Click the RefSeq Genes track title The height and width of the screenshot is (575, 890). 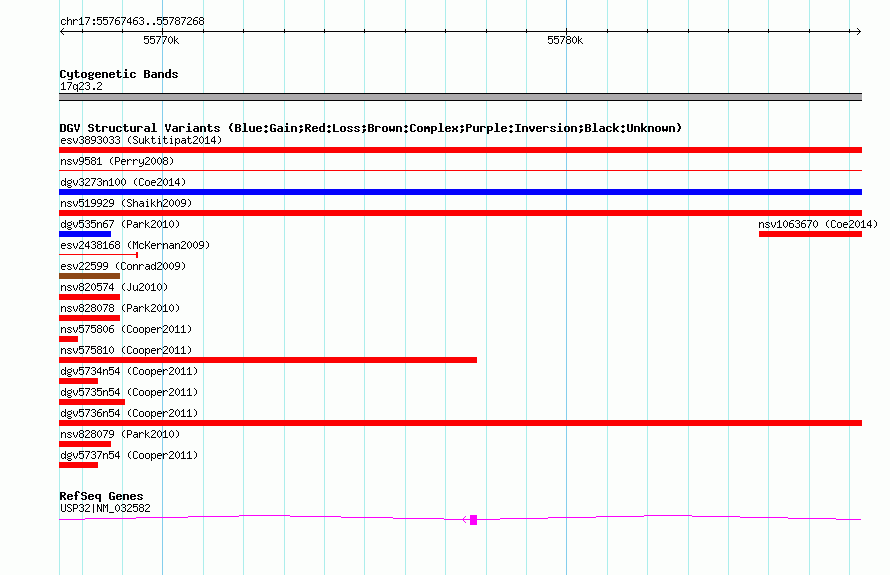[101, 496]
